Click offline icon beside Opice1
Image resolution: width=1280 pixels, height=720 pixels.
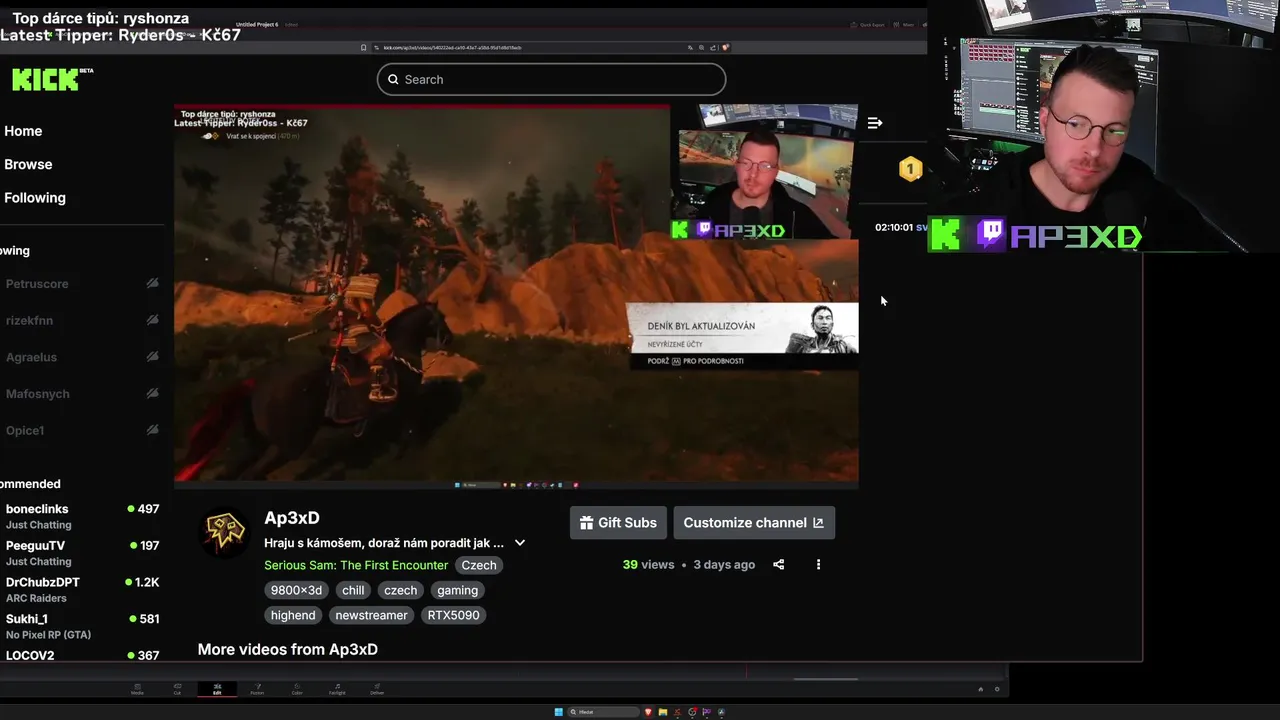(152, 430)
